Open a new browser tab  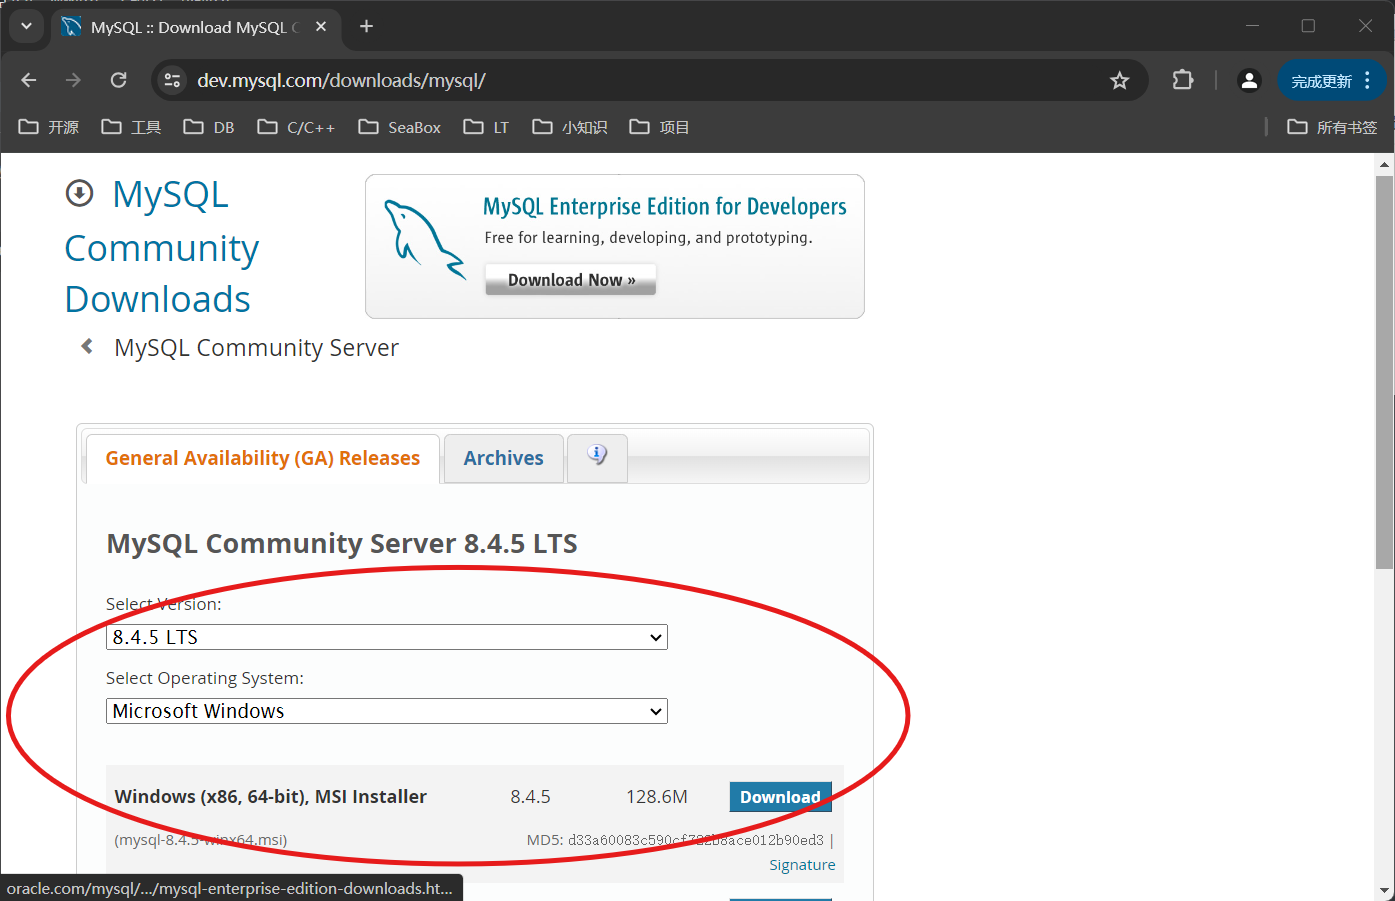point(366,26)
